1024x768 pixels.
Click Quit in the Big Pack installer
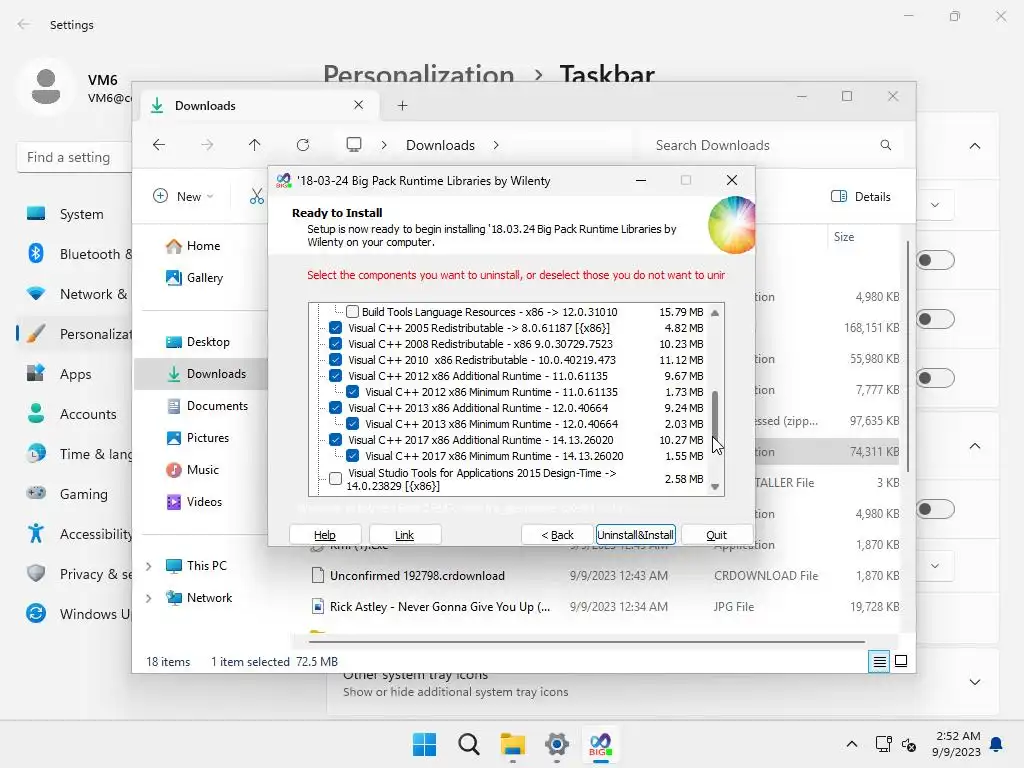[x=716, y=535]
